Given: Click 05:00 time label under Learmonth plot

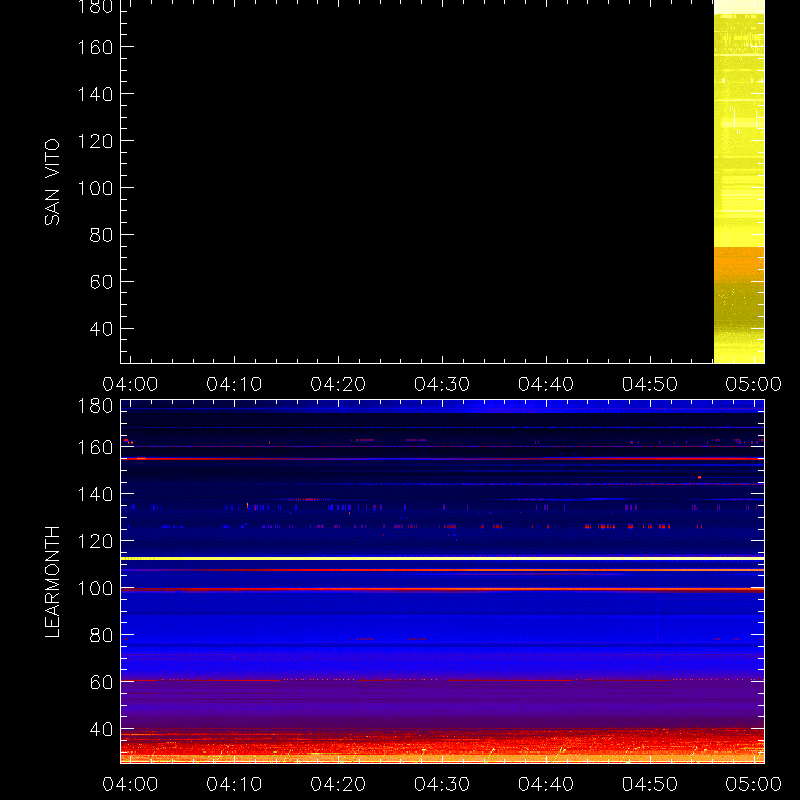Looking at the screenshot, I should (754, 784).
